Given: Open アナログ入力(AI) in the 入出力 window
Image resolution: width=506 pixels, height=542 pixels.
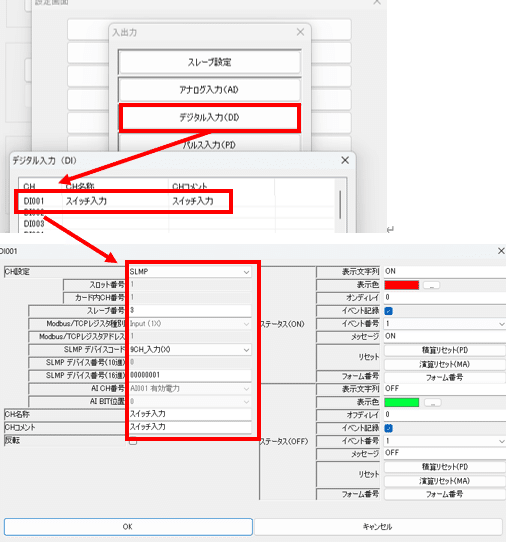Looking at the screenshot, I should (x=209, y=90).
